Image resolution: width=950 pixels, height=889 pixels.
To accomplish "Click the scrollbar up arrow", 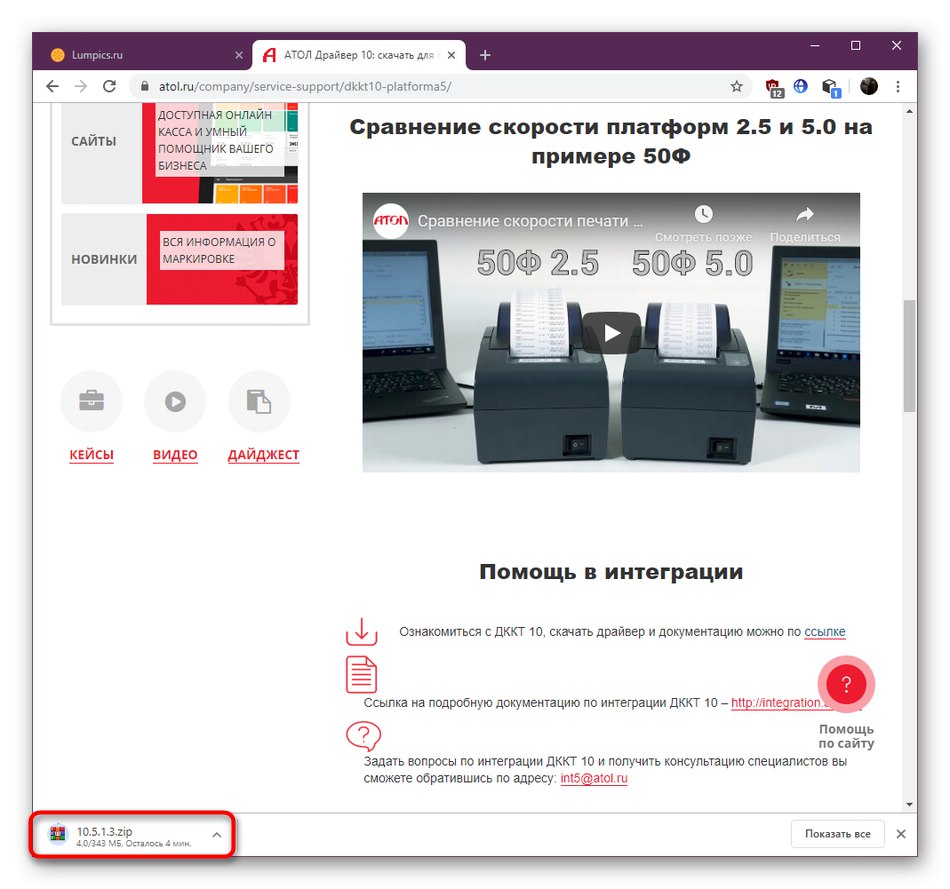I will coord(909,112).
